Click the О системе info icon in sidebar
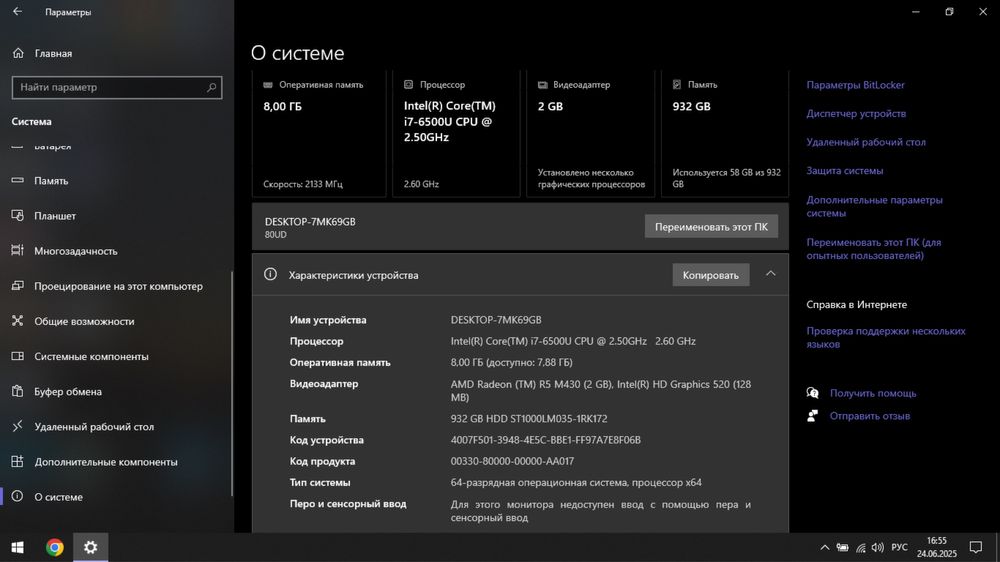 [x=17, y=496]
